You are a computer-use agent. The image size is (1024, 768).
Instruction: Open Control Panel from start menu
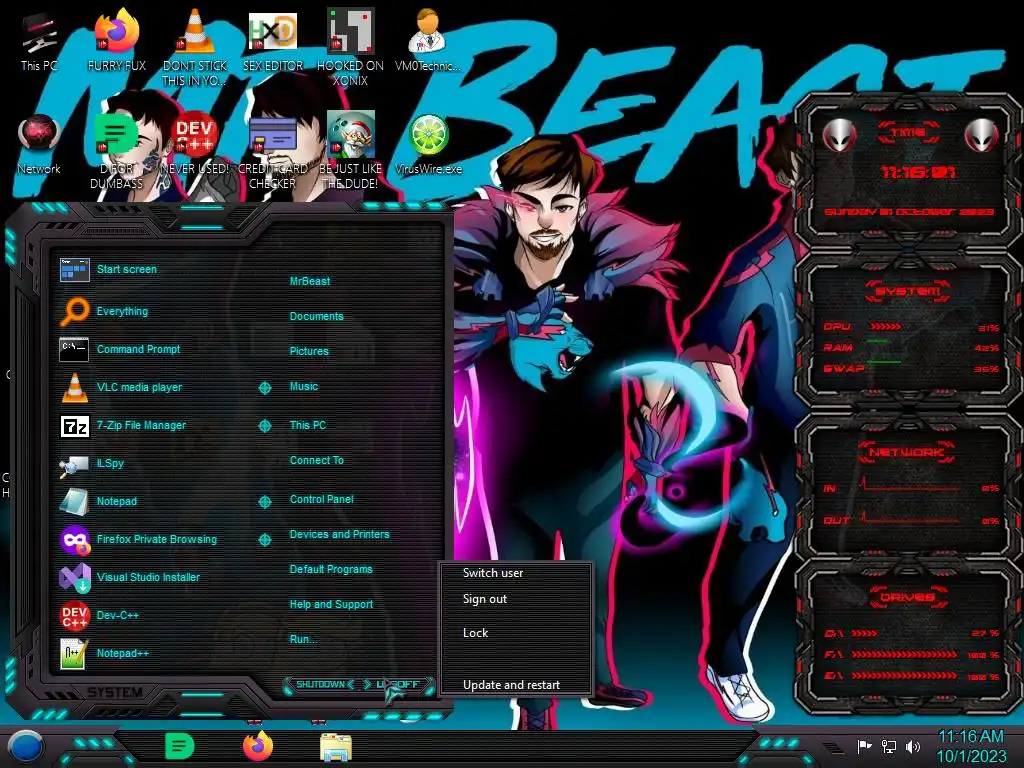pyautogui.click(x=321, y=499)
